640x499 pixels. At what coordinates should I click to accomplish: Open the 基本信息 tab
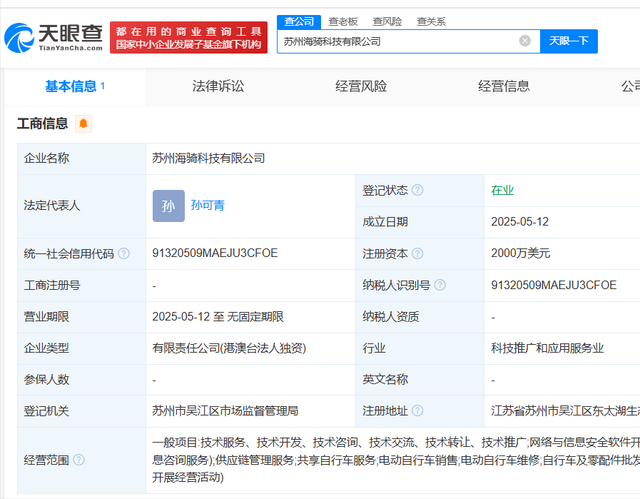[75, 86]
